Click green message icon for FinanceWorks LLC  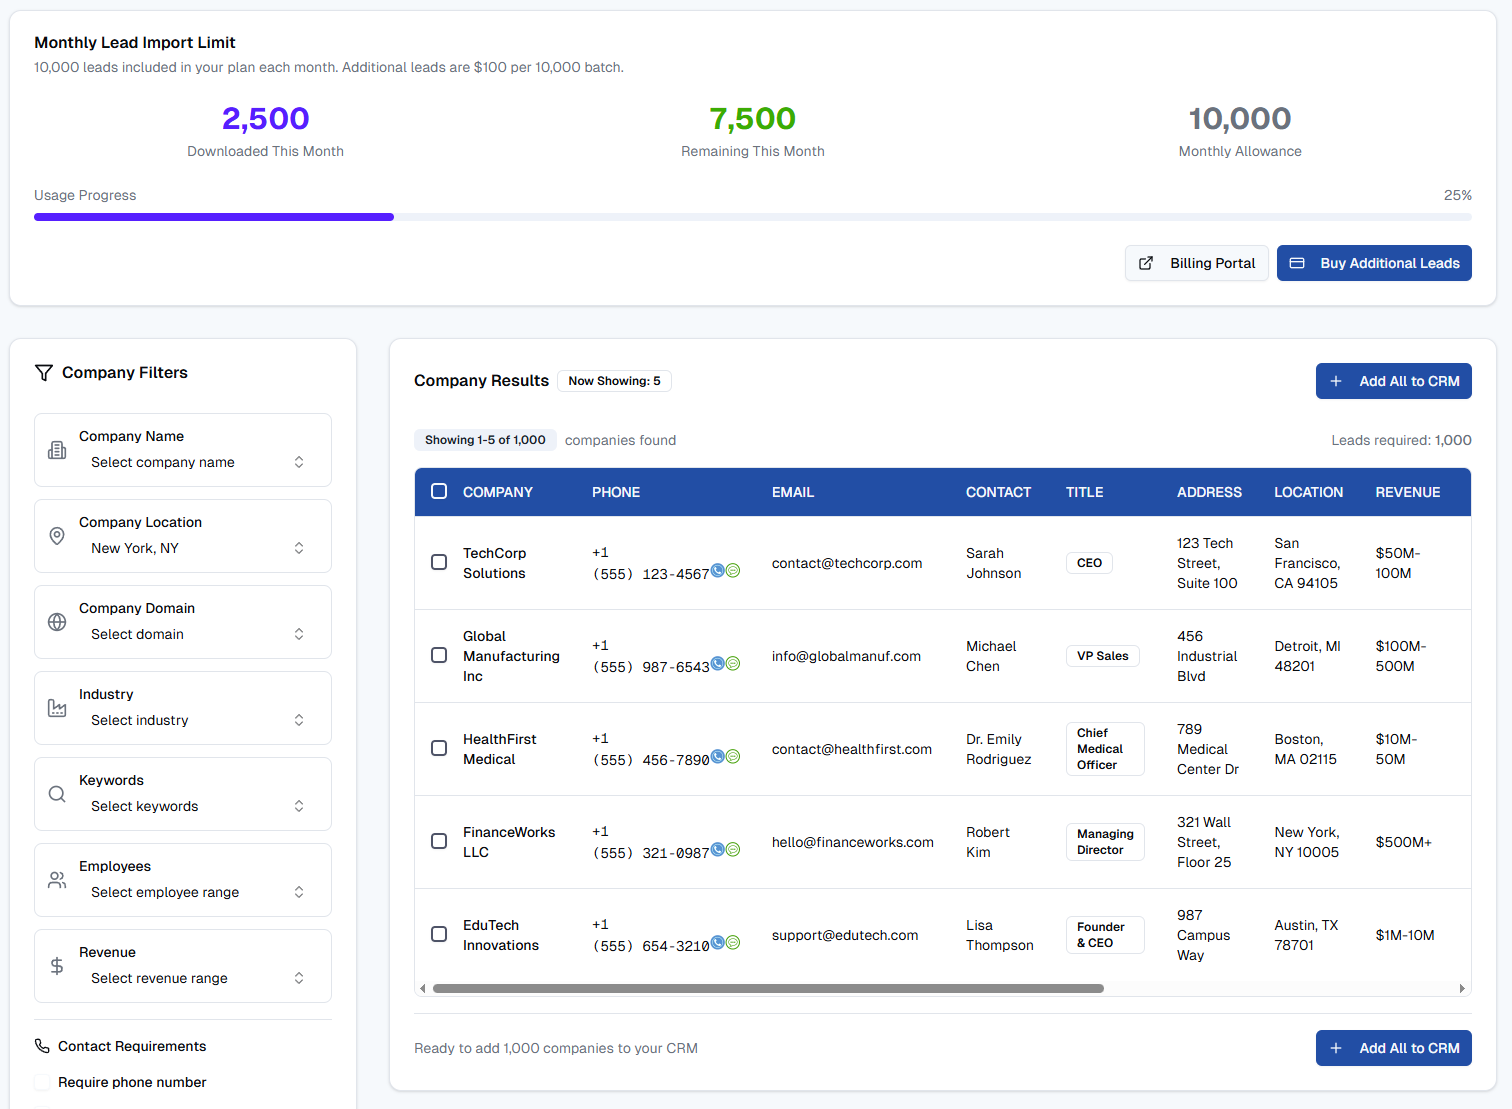(733, 850)
